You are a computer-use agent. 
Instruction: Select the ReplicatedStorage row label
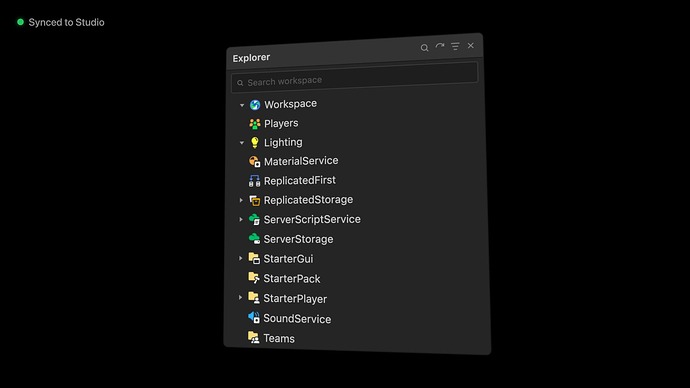308,200
